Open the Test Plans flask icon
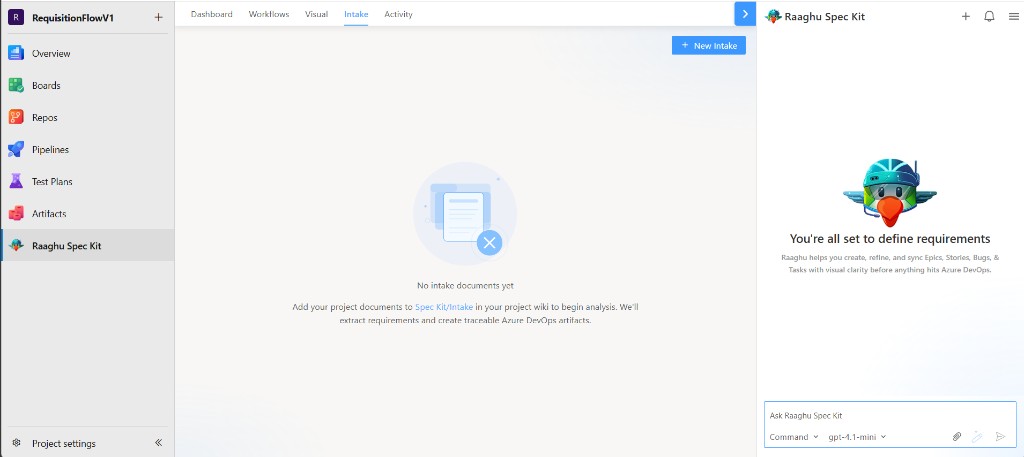Screen dimensions: 1024x457 click(16, 181)
